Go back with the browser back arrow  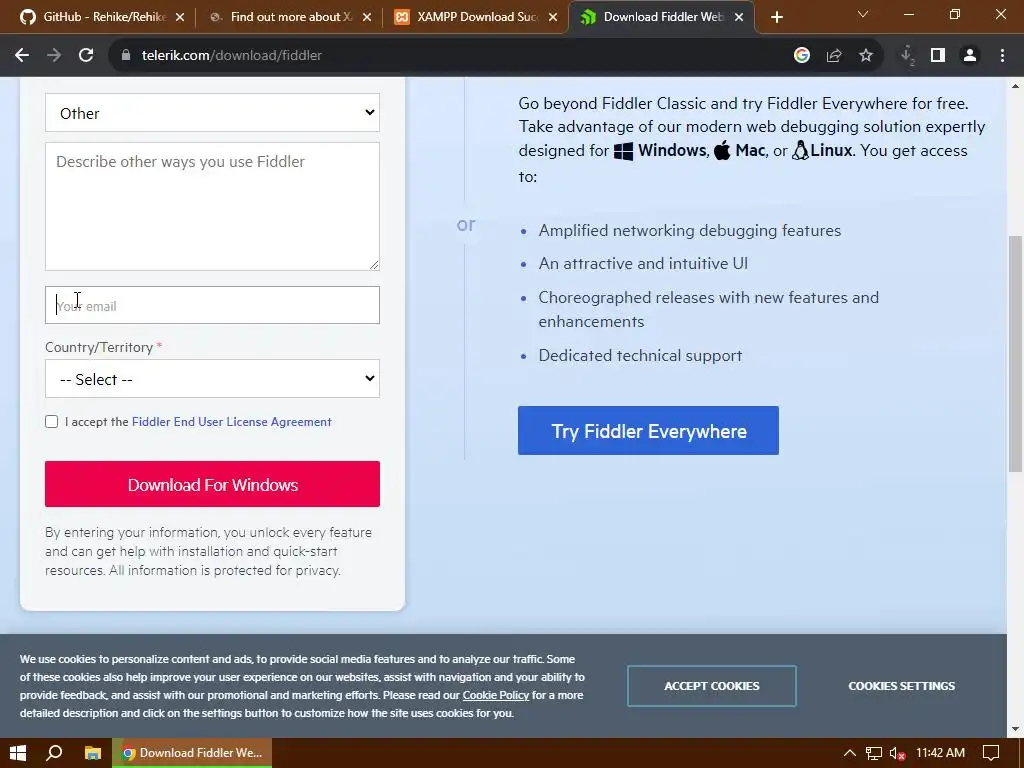pyautogui.click(x=22, y=56)
